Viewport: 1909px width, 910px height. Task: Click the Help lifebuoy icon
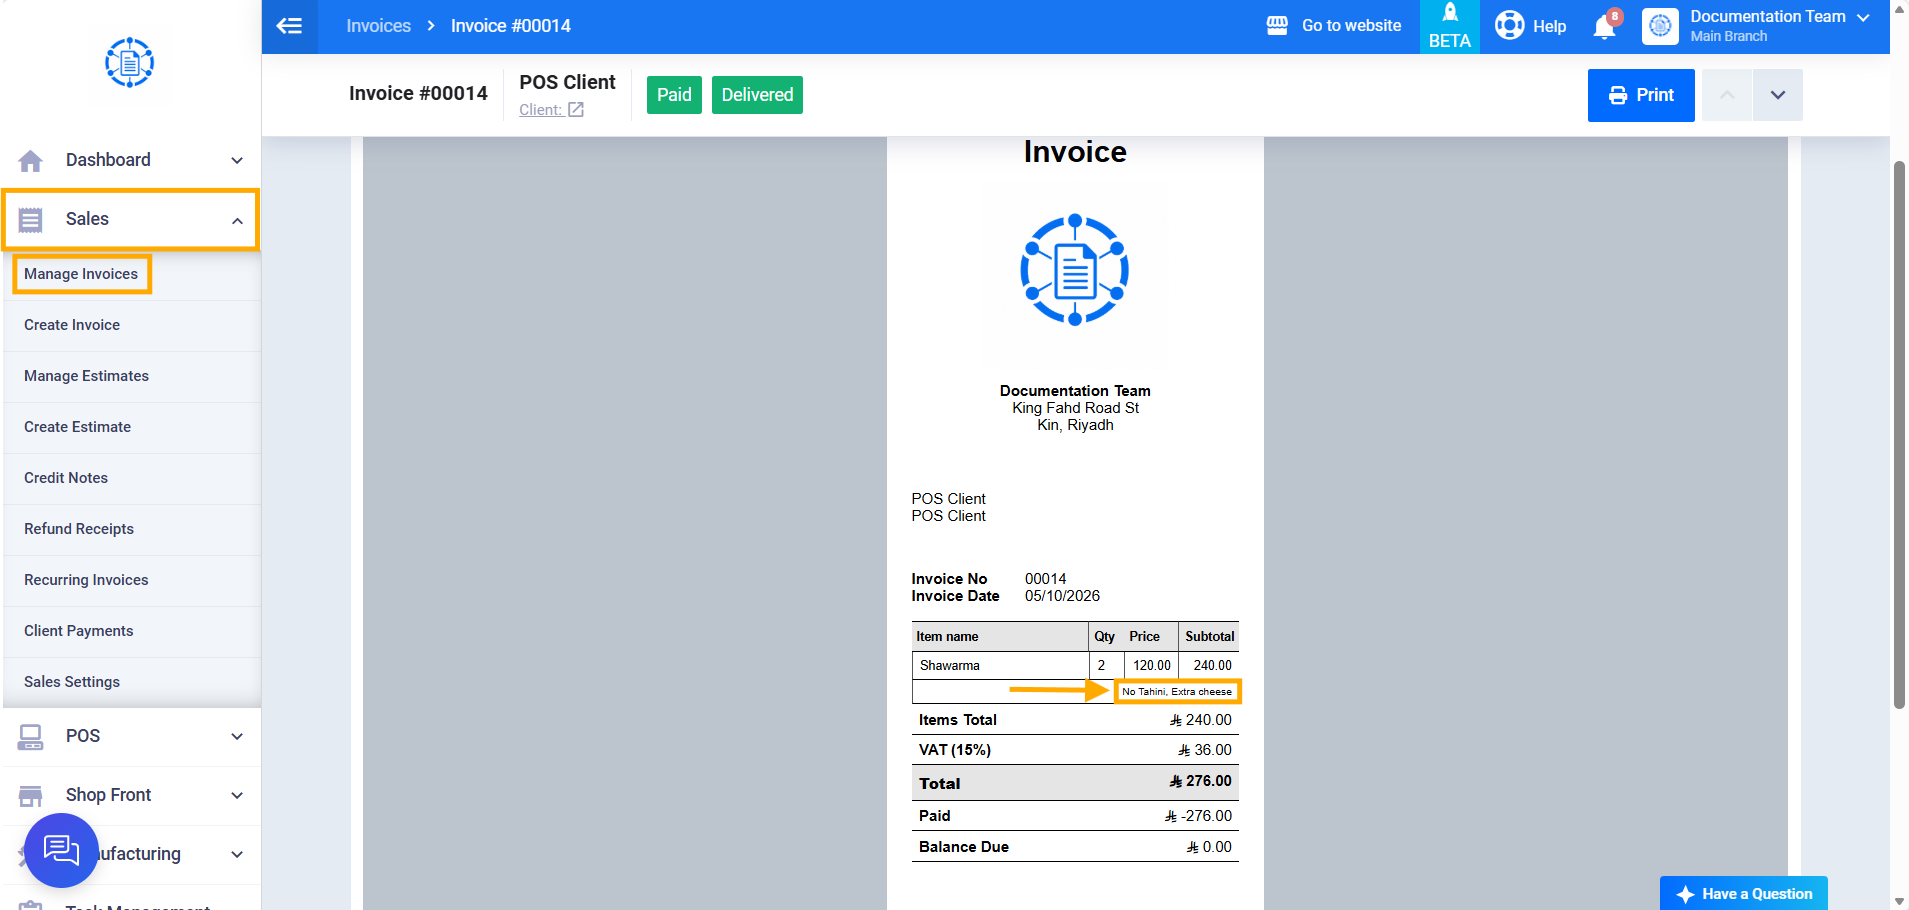pyautogui.click(x=1509, y=25)
